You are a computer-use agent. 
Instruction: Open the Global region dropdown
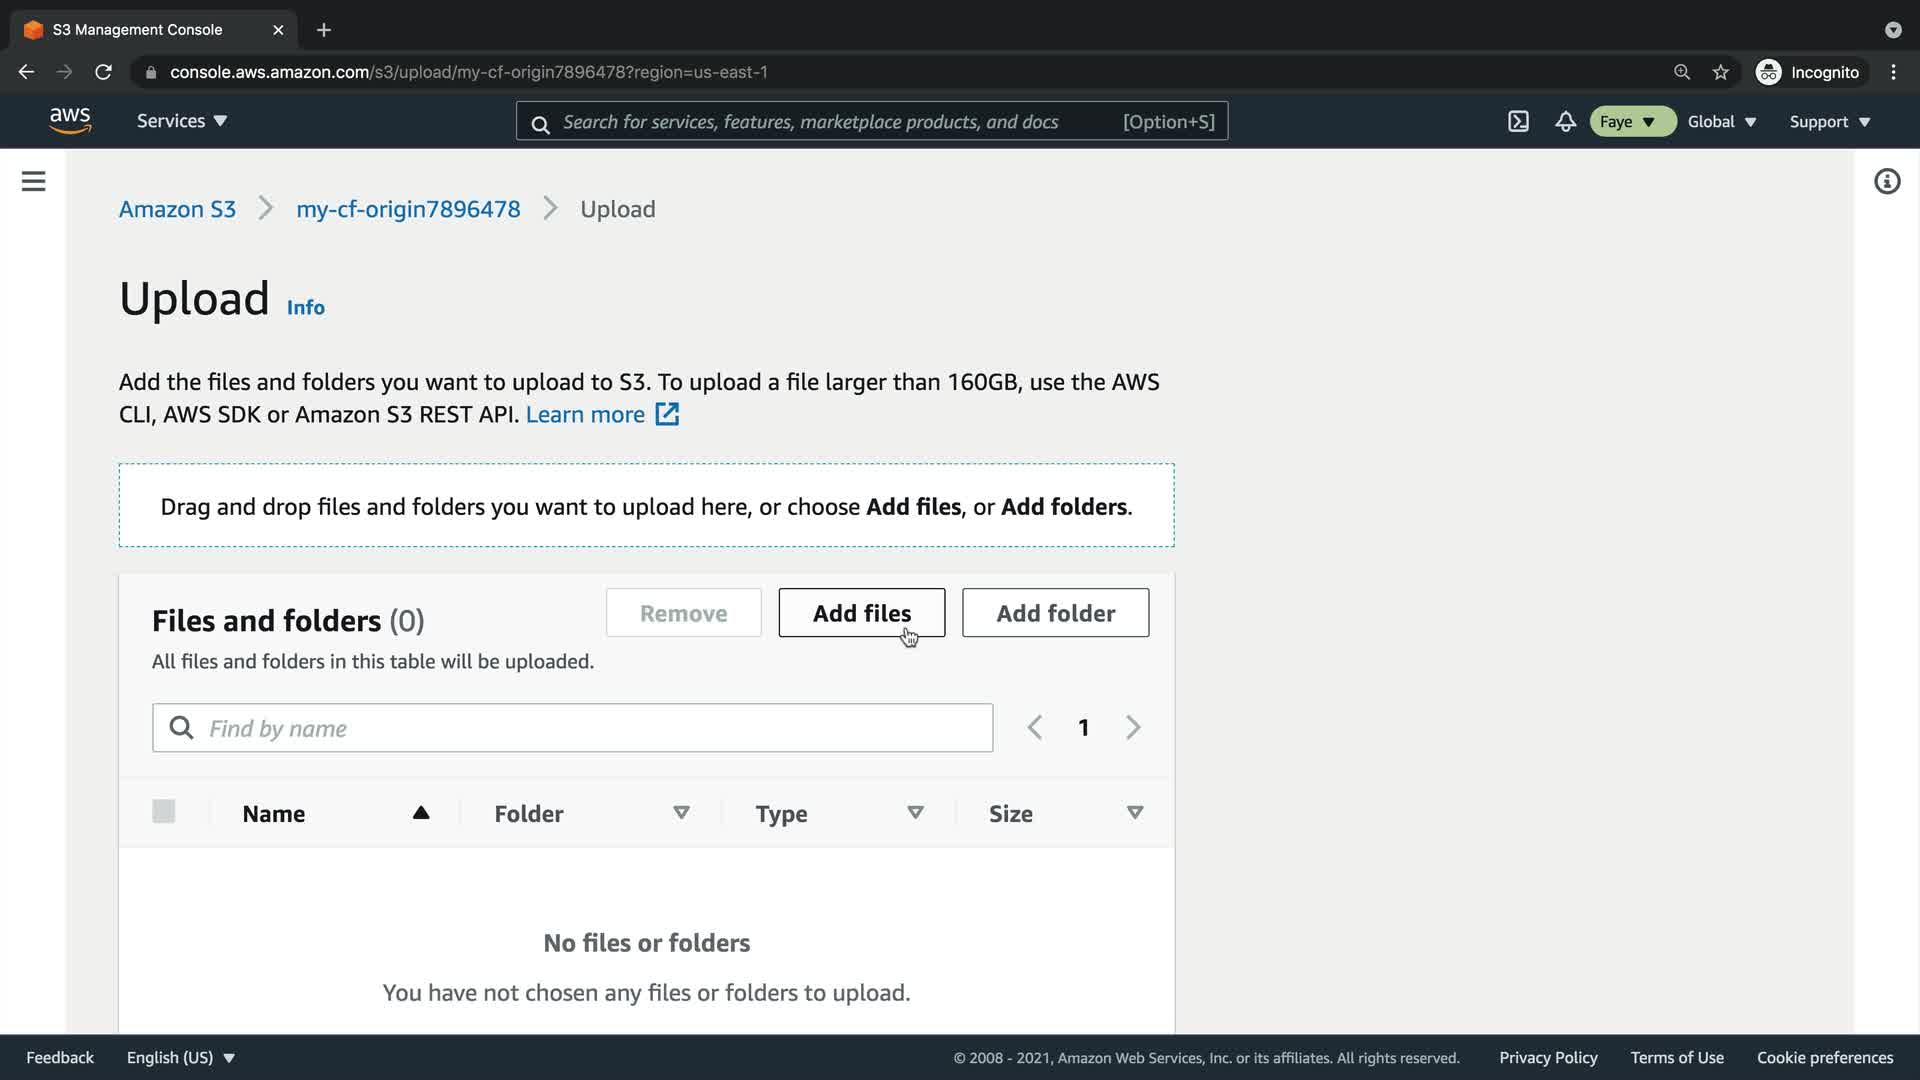[1721, 122]
